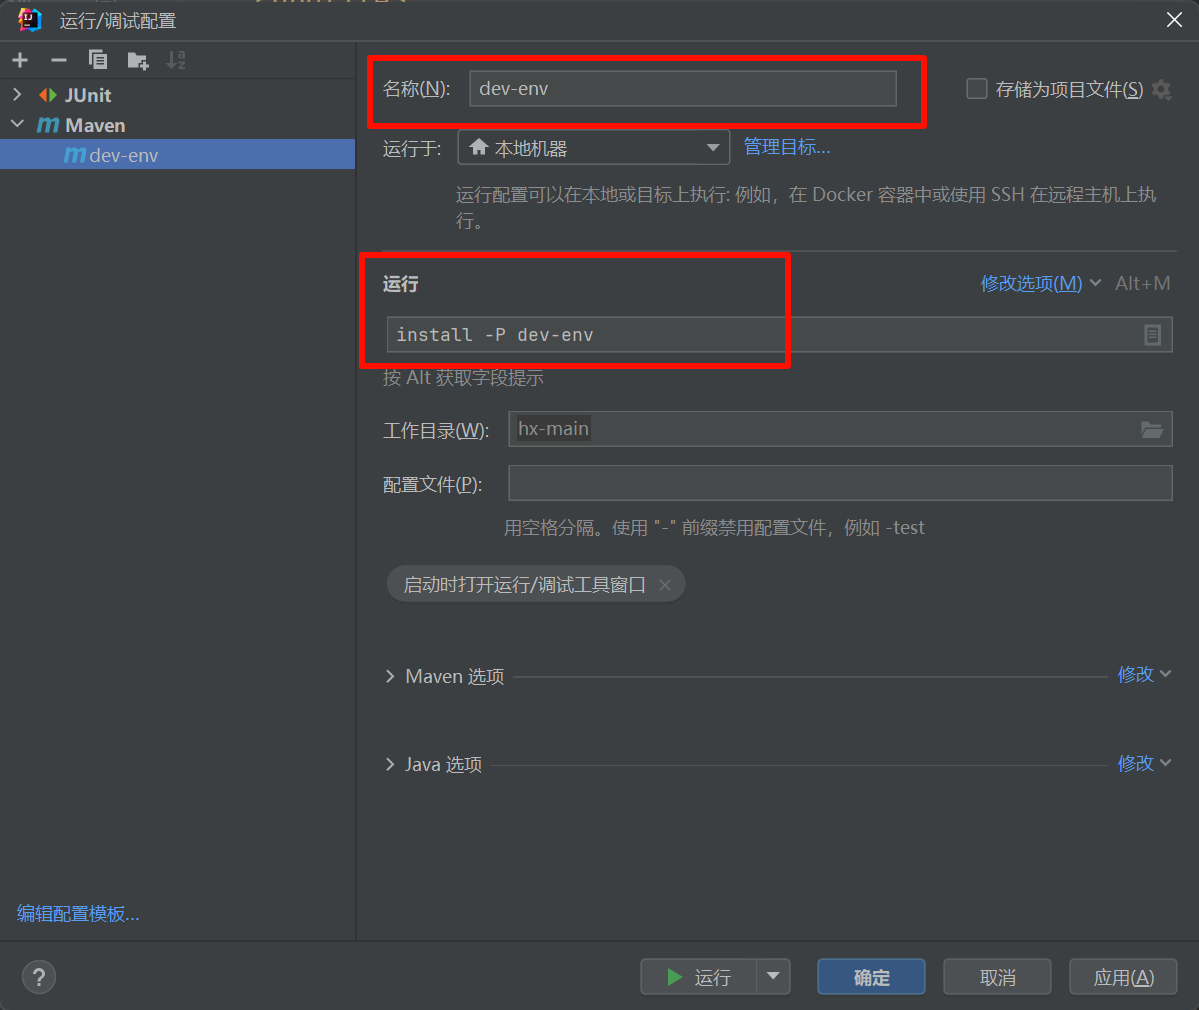Open the 管理目标 link
This screenshot has height=1010, width=1199.
[787, 147]
